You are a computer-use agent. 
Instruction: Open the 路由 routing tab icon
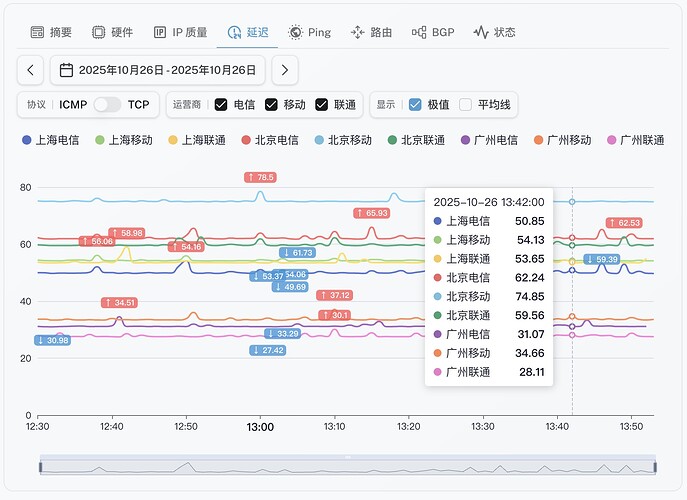(x=358, y=32)
